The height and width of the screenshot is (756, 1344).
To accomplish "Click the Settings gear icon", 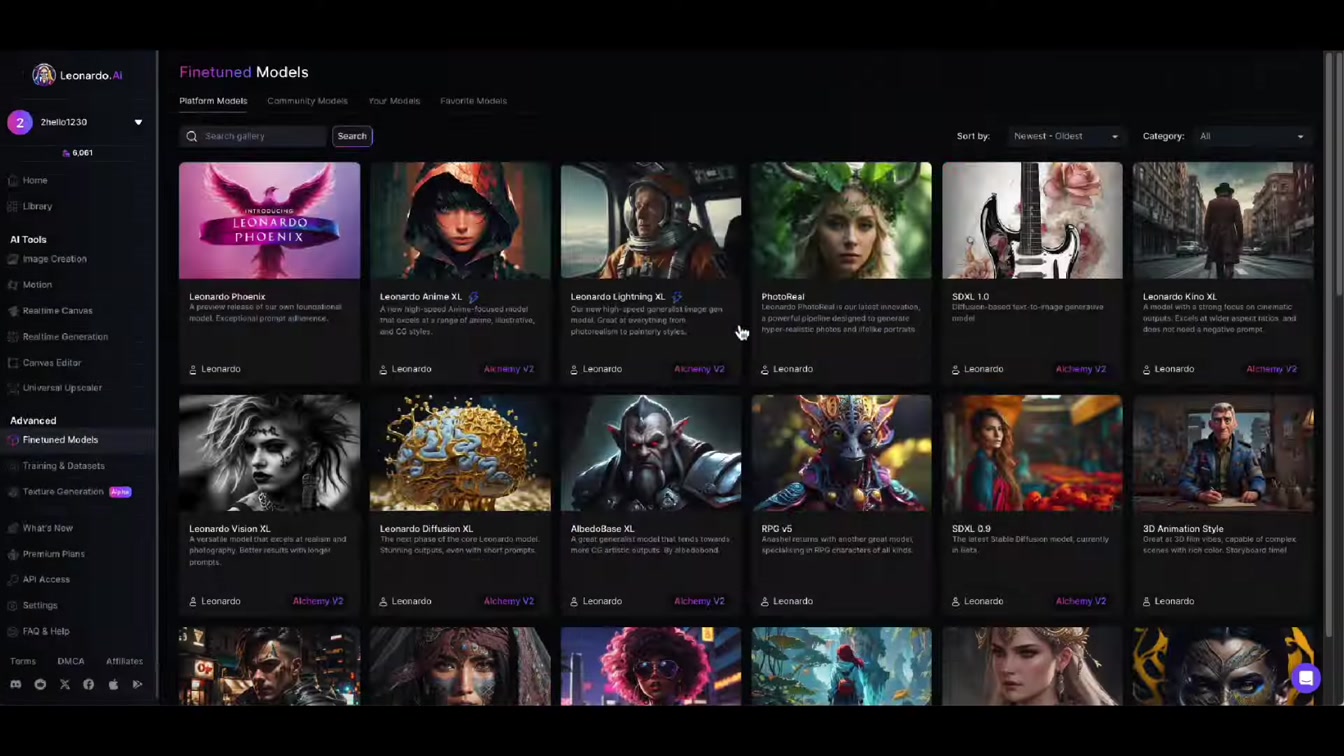I will click(13, 606).
